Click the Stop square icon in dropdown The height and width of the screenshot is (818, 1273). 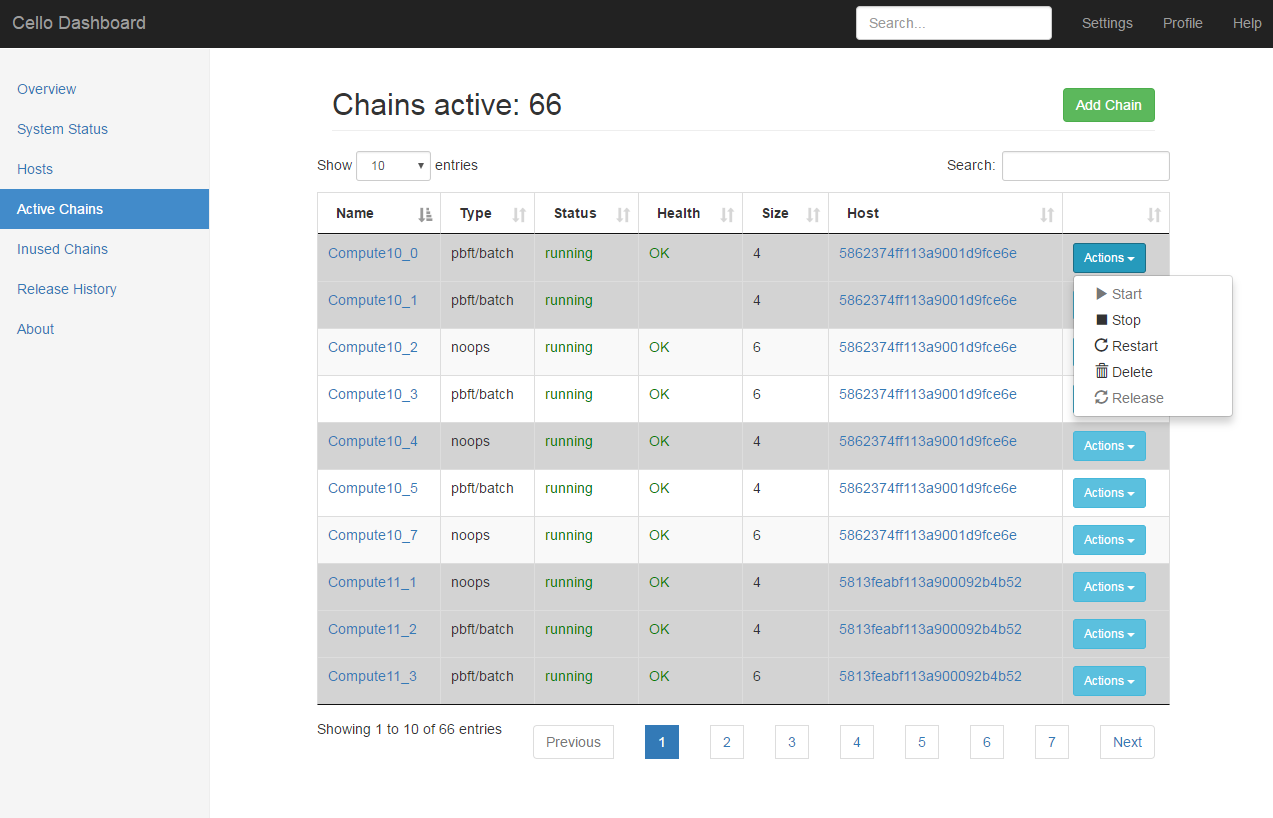(1102, 320)
